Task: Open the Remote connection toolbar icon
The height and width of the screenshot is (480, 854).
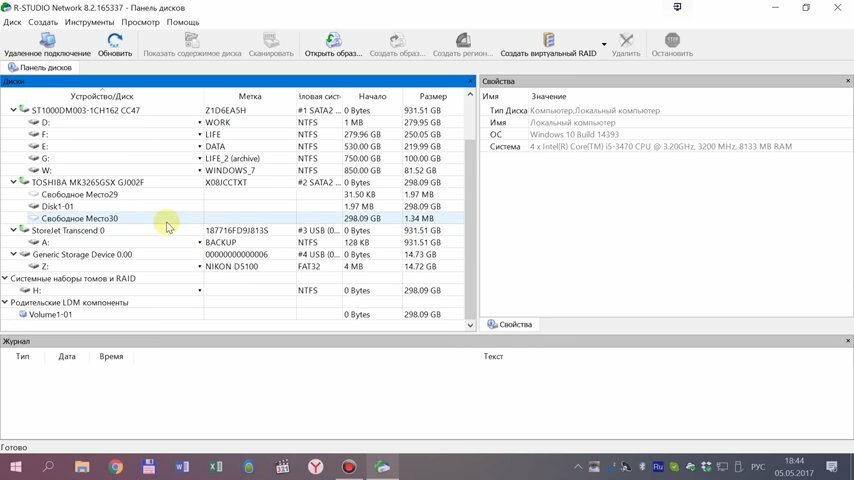Action: [x=47, y=44]
